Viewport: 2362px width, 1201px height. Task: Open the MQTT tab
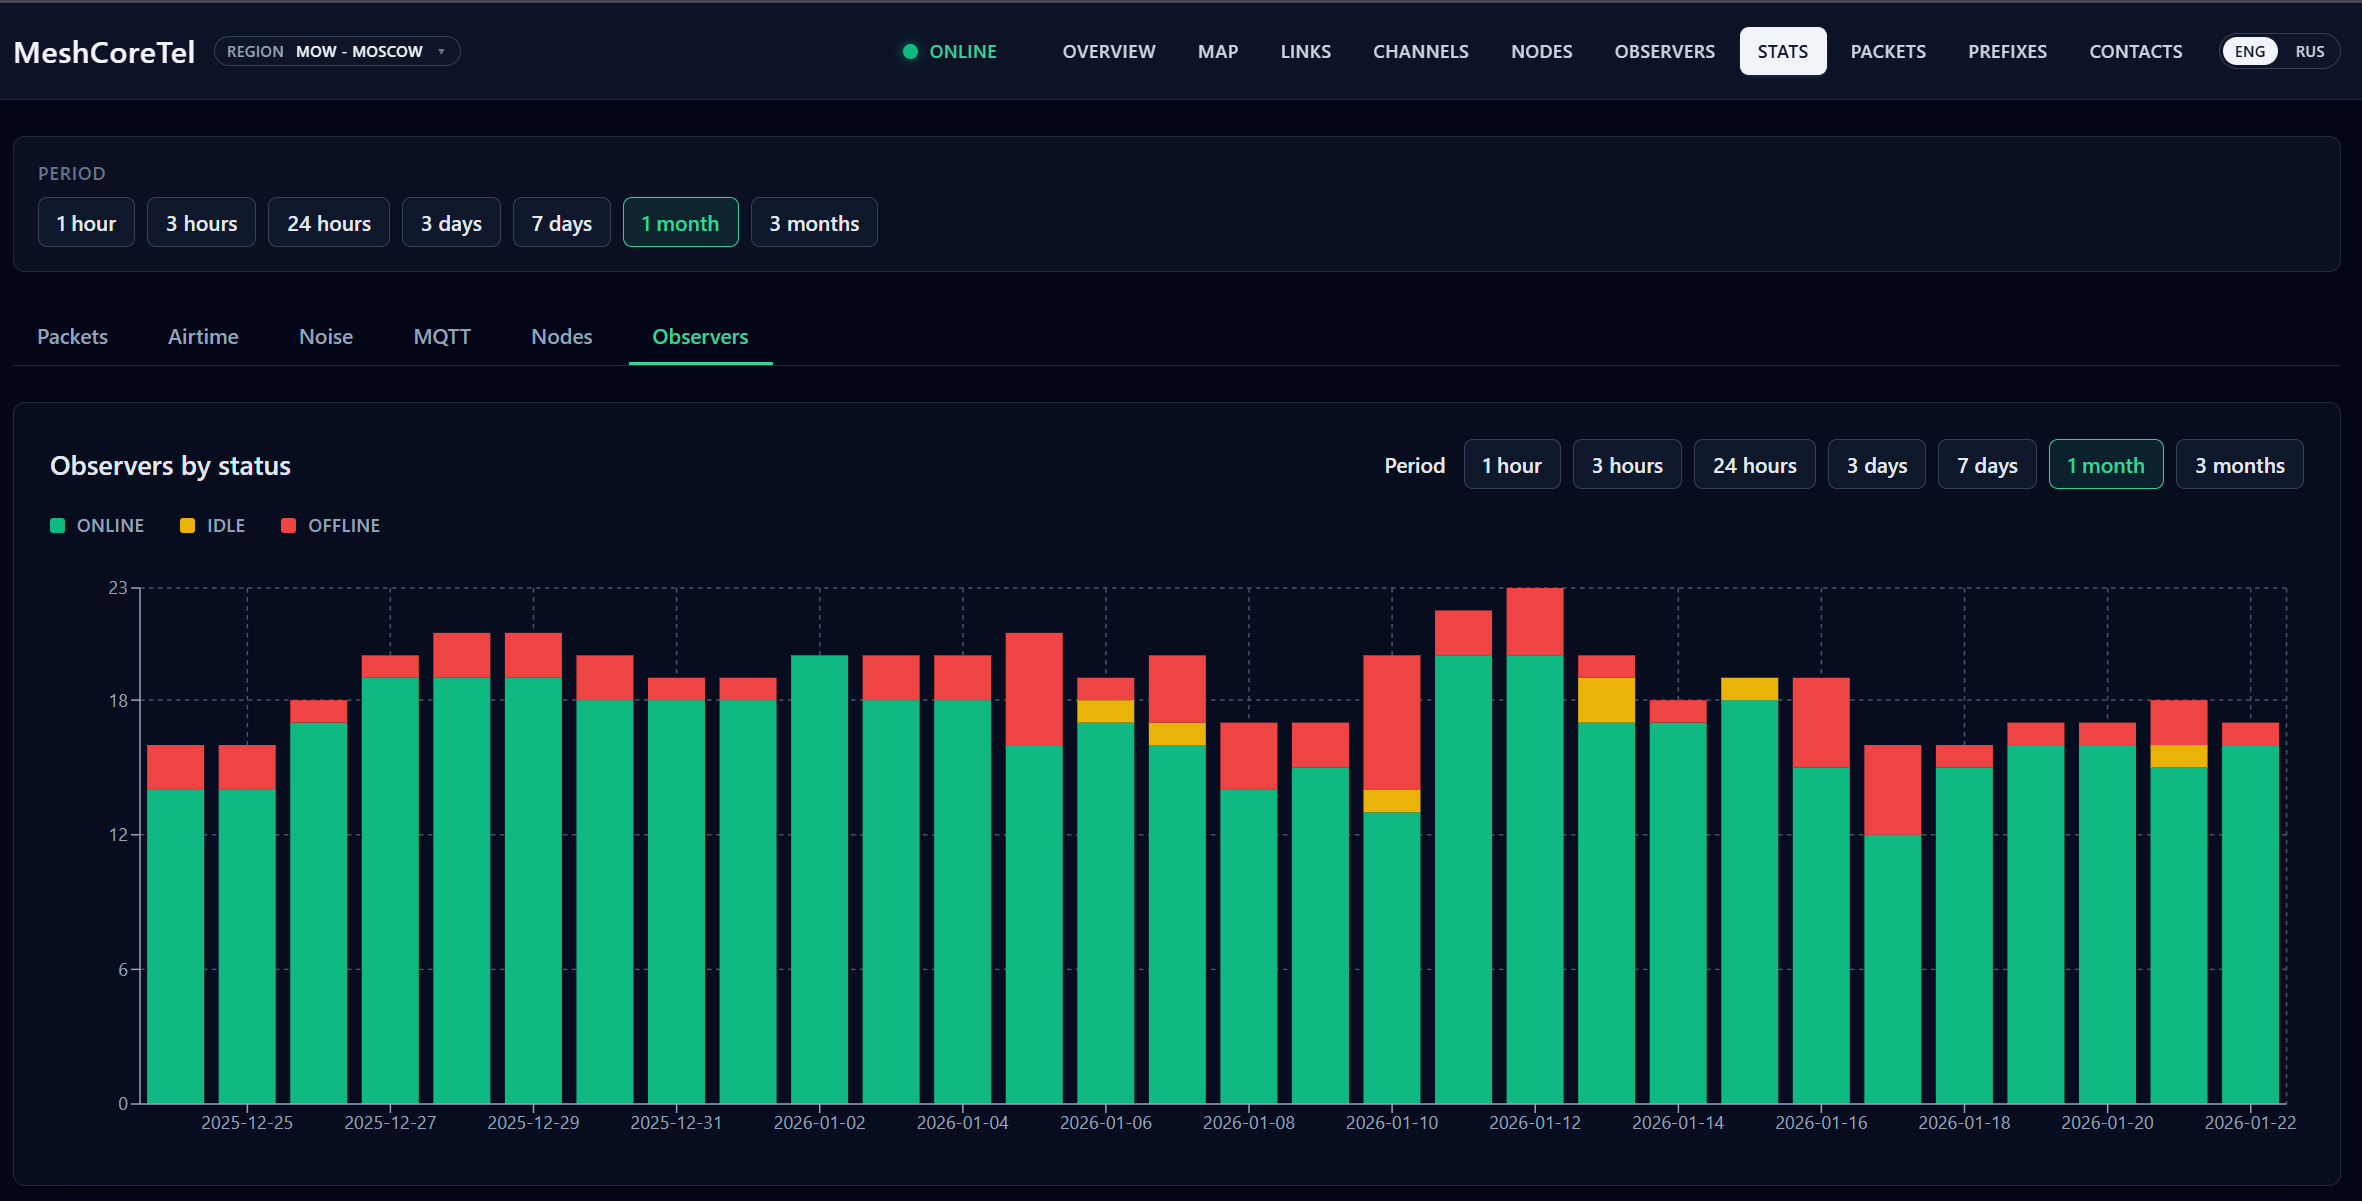(442, 337)
